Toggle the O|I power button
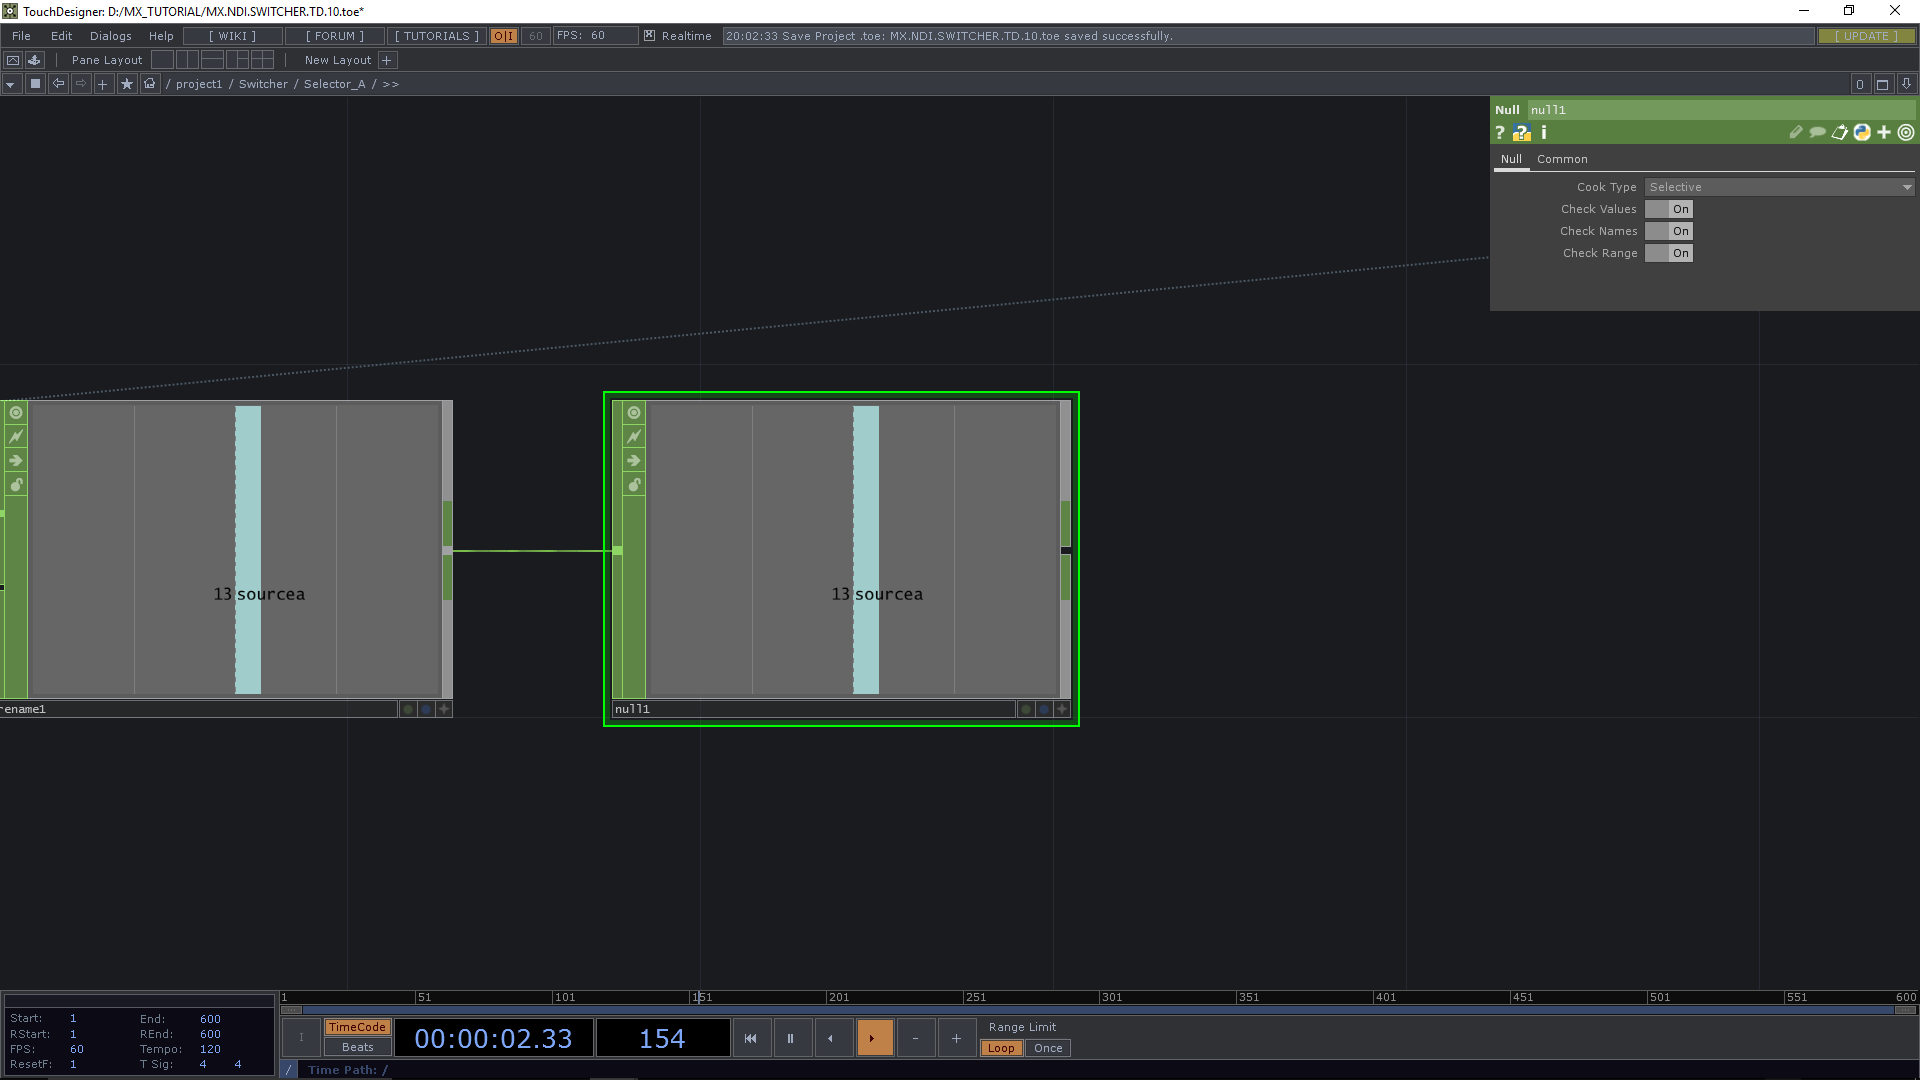The width and height of the screenshot is (1920, 1080). 504,36
